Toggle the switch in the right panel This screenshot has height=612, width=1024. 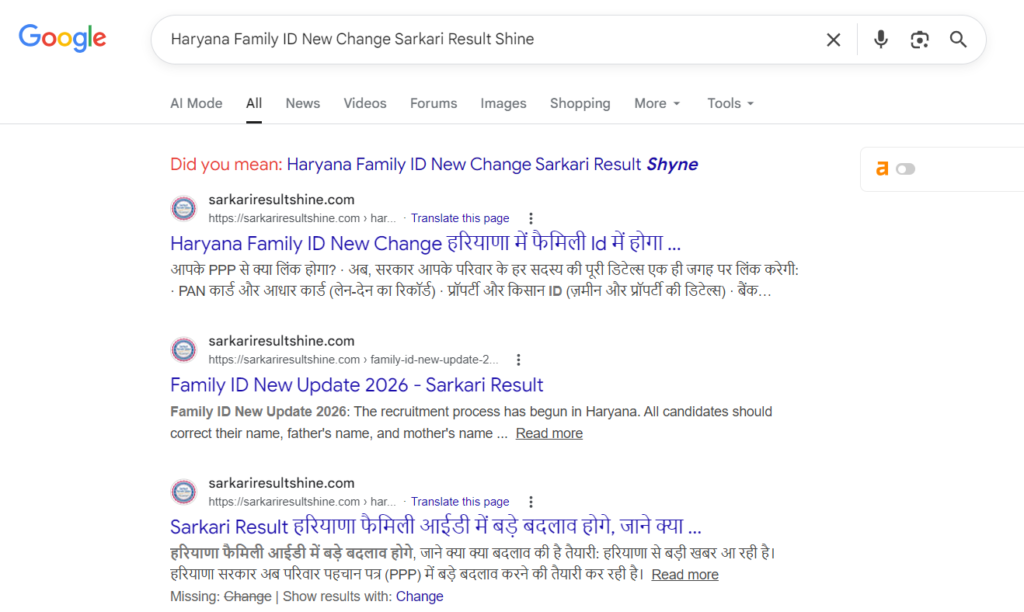coord(905,169)
